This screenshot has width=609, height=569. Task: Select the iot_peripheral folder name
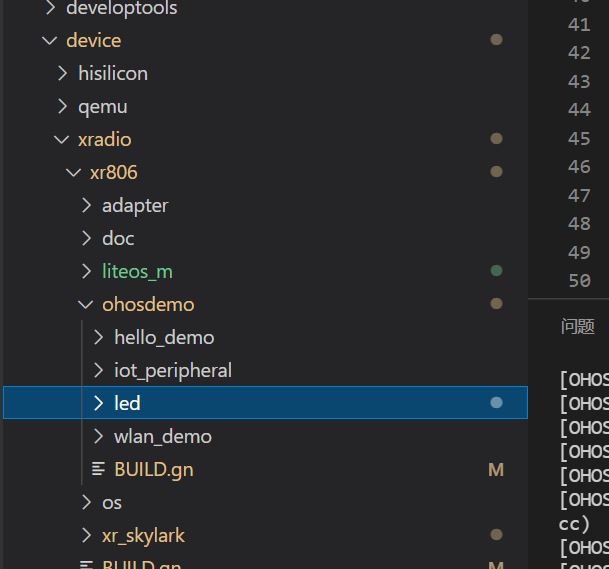(173, 371)
